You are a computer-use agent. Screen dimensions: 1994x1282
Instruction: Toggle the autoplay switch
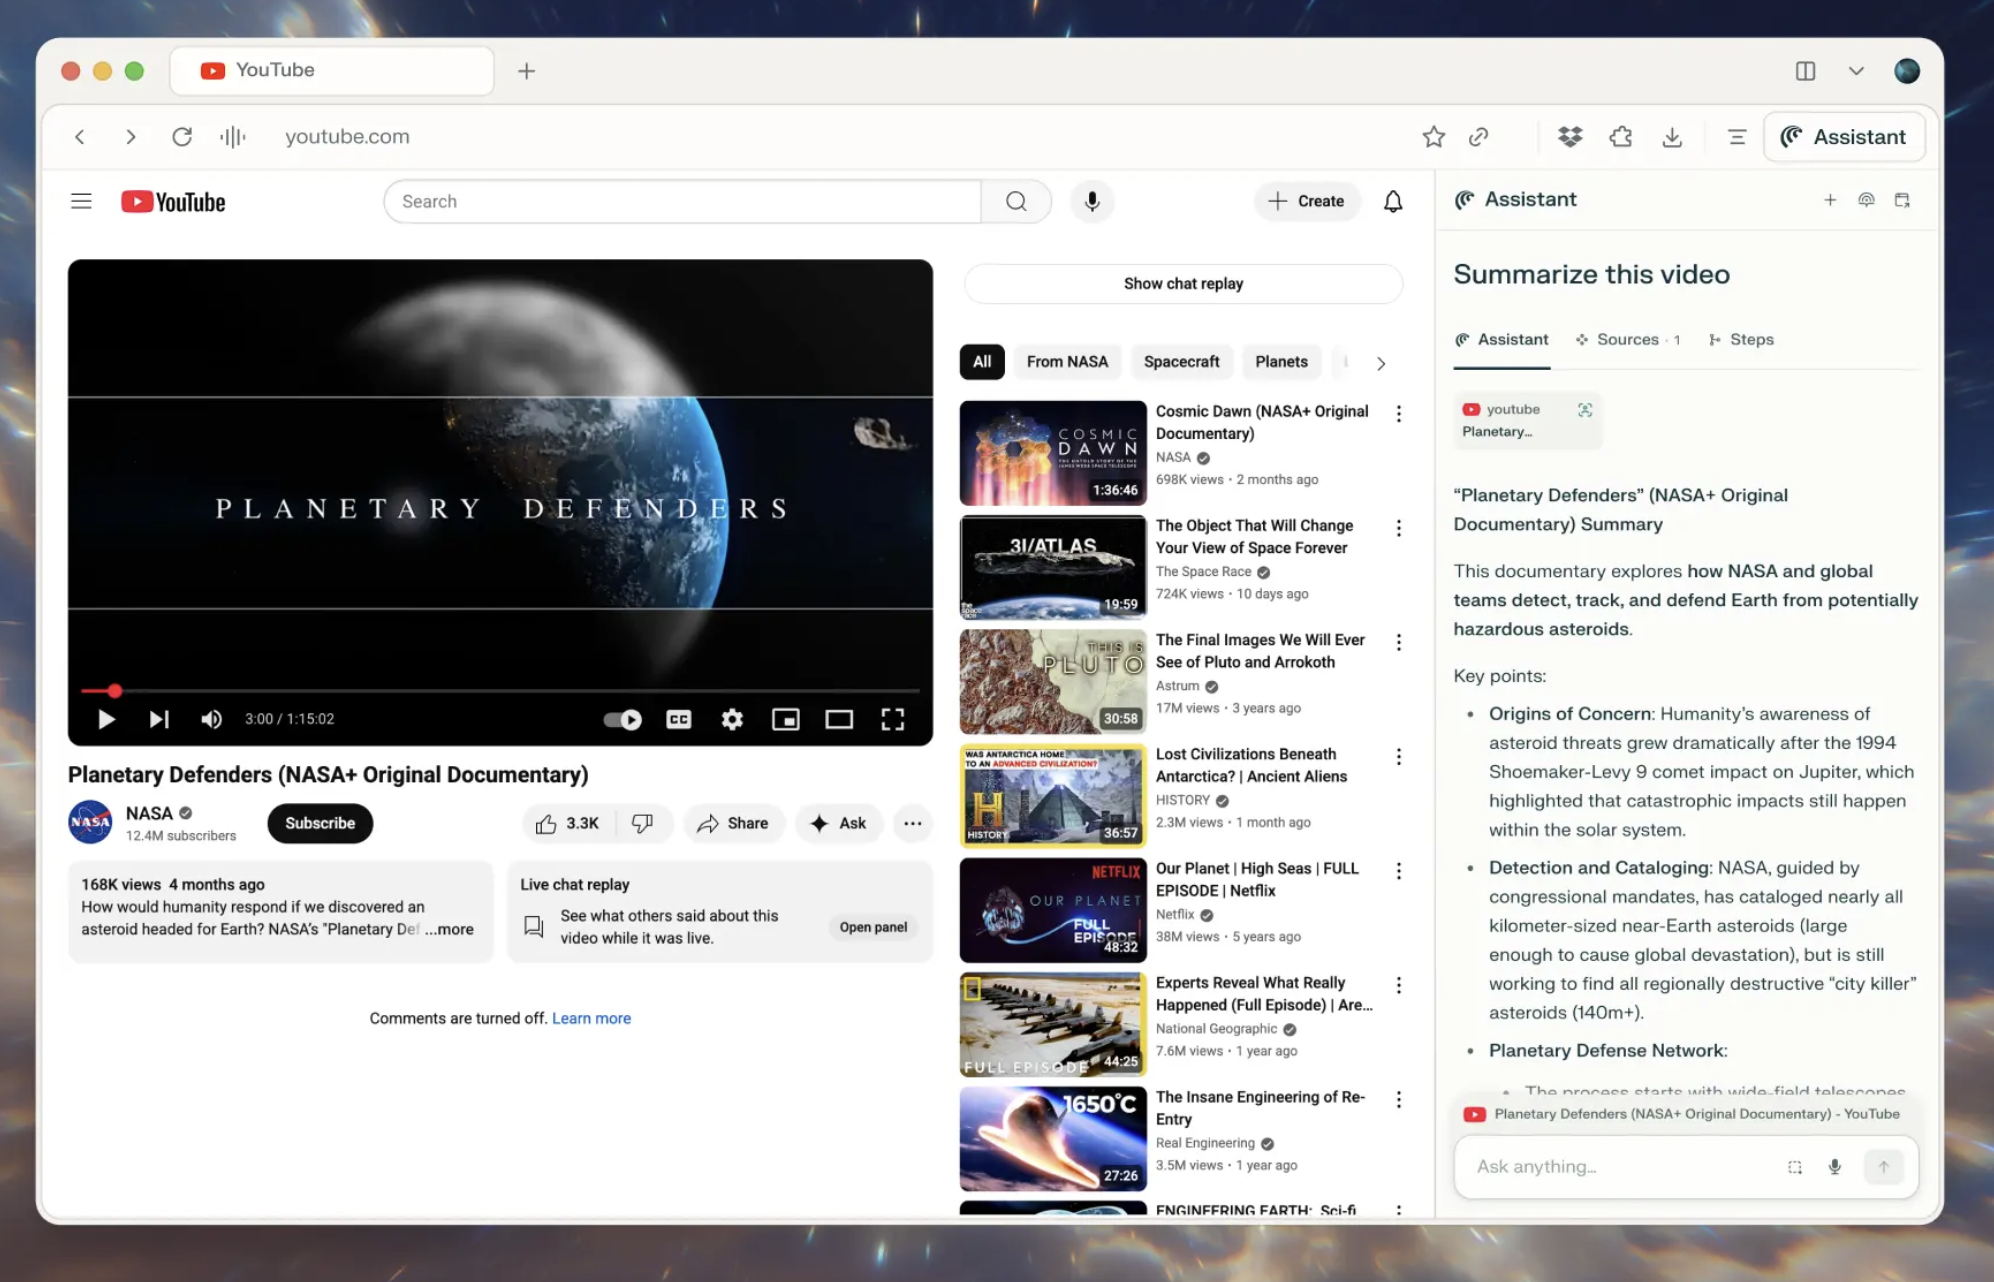coord(622,719)
